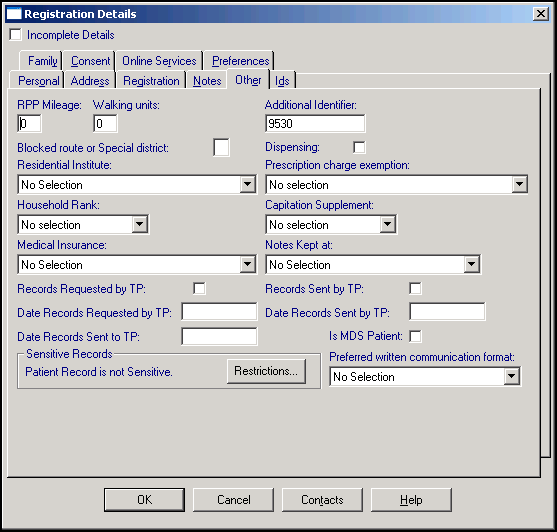Switch to the Consent tab
The image size is (557, 532).
click(90, 61)
